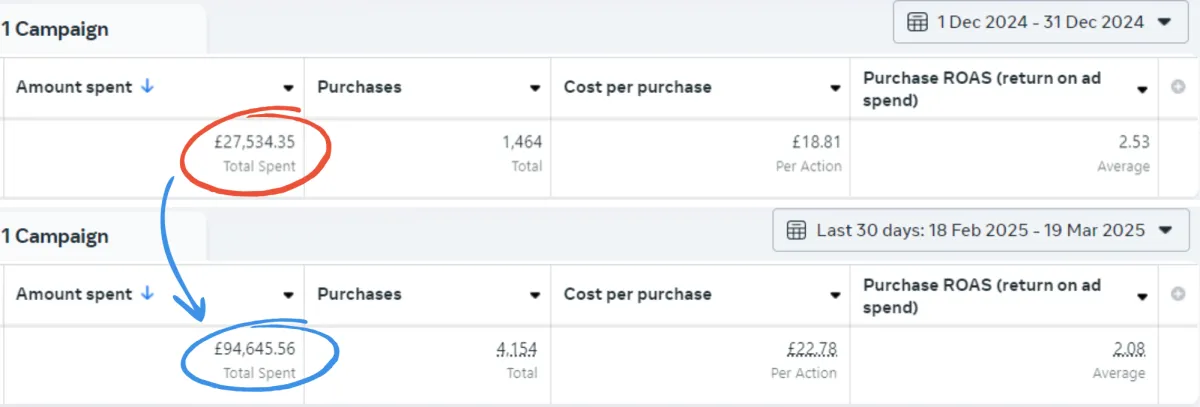Click calendar icon in December date range

(x=916, y=22)
